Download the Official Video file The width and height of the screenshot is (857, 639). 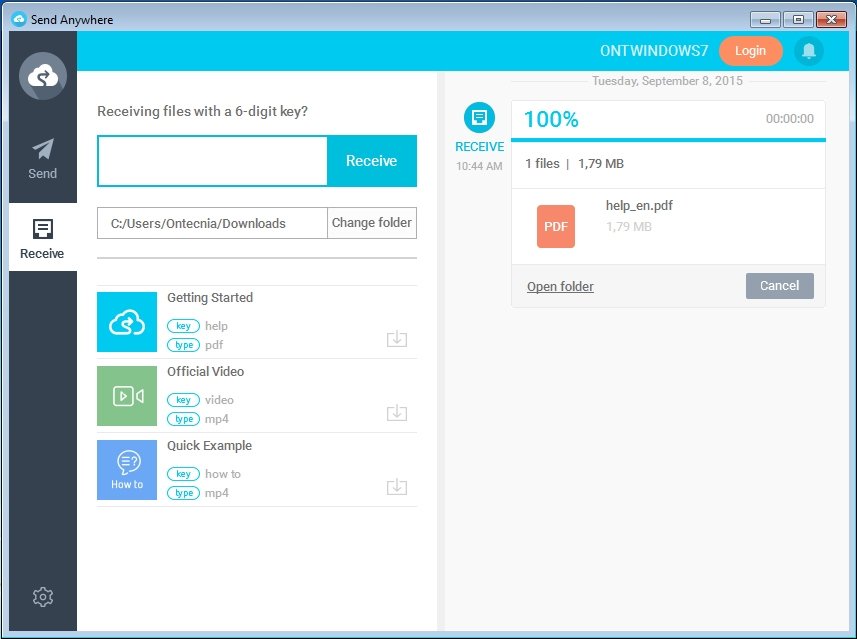pos(397,412)
